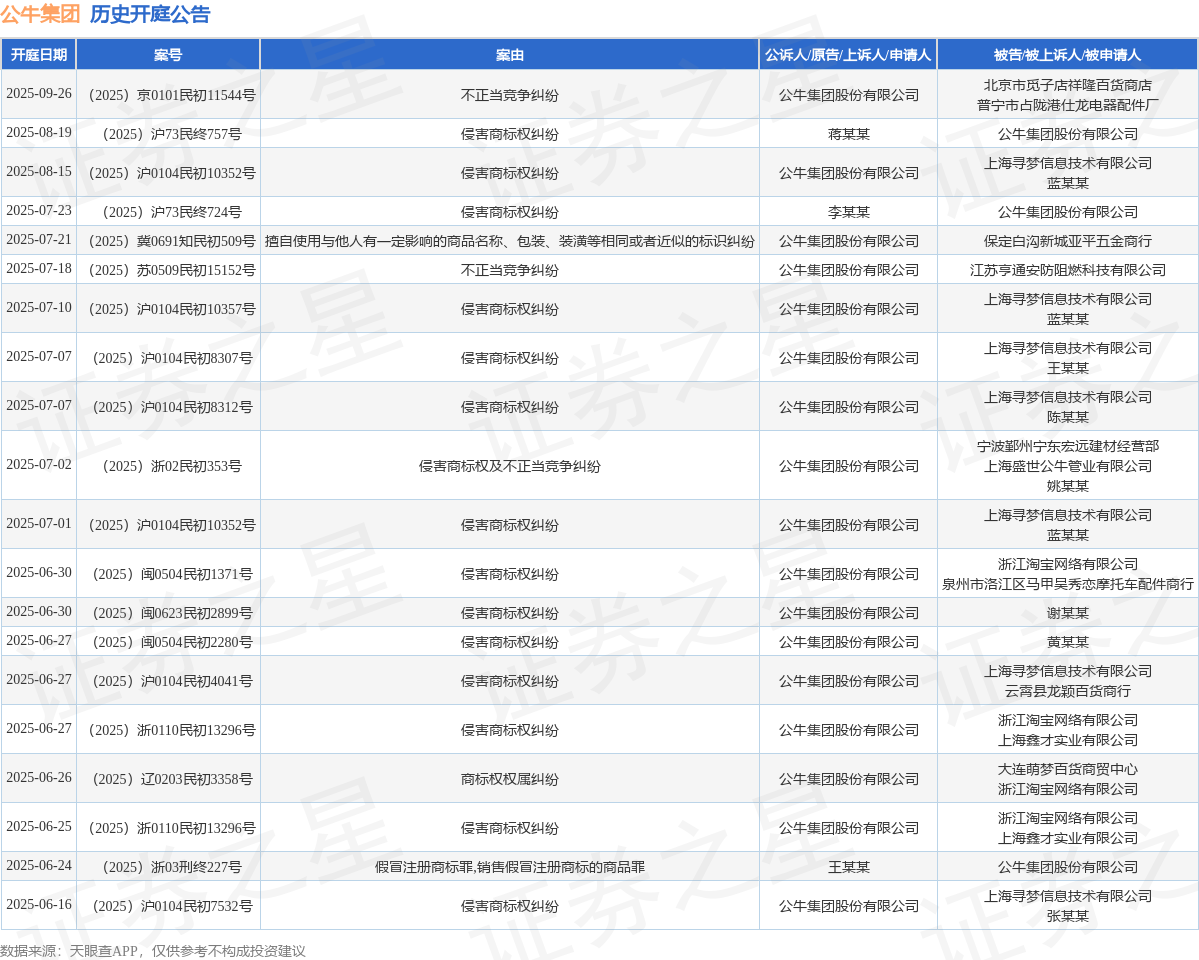This screenshot has width=1199, height=960.
Task: Click defendant '北京市觅子店祥隆百货商店'
Action: (x=1067, y=85)
